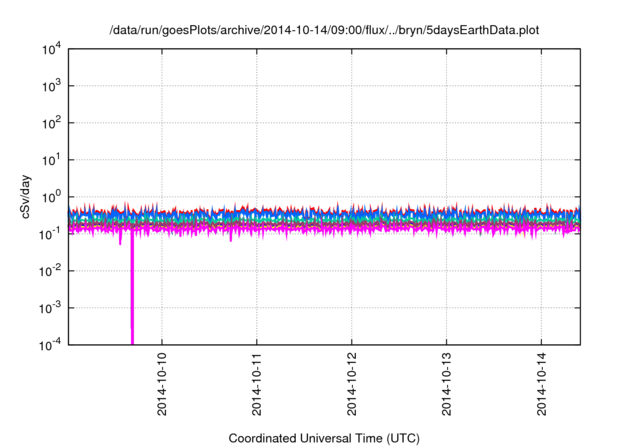Click the Coordinated Universal Time axis label
640x448 pixels.
pos(324,438)
